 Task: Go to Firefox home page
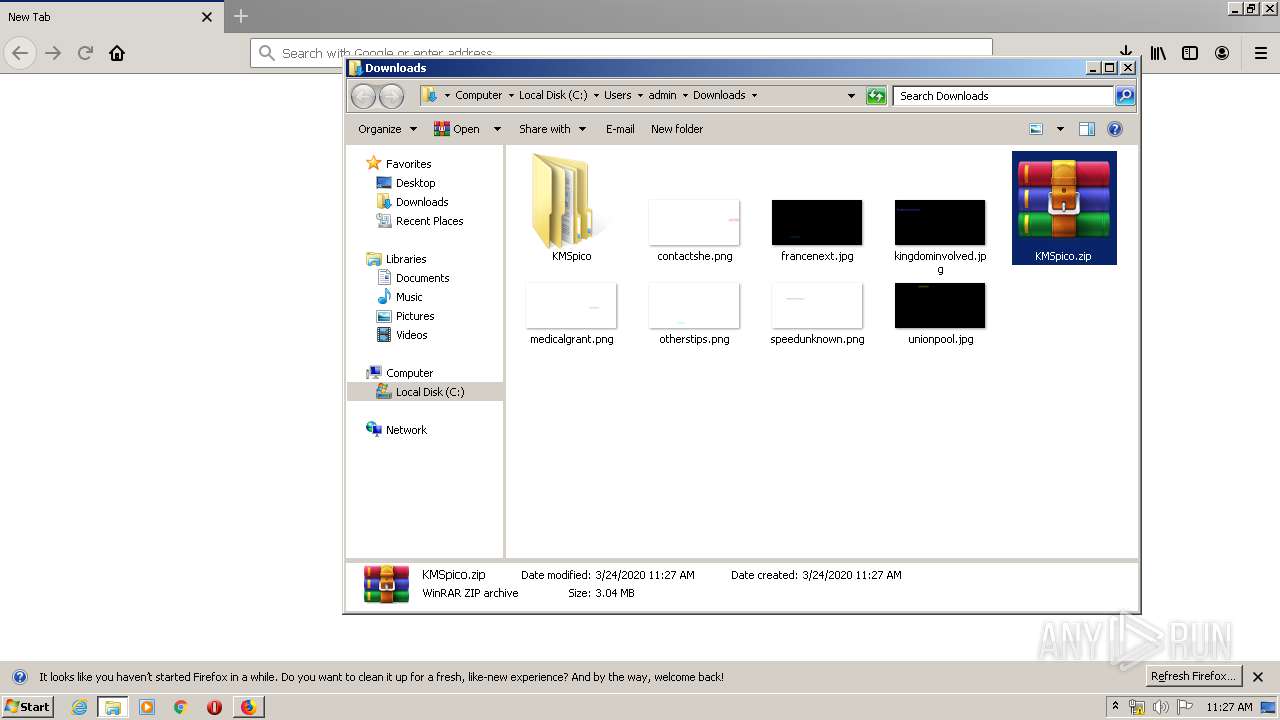pyautogui.click(x=117, y=53)
